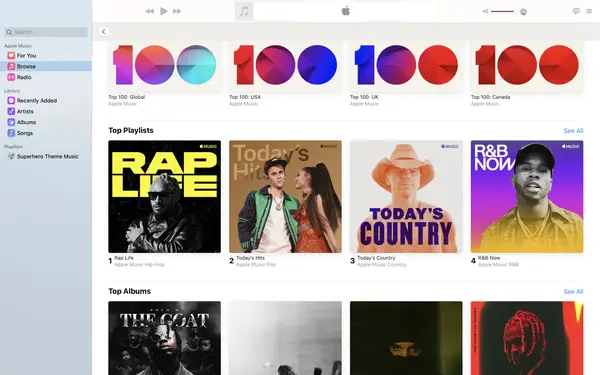The image size is (600, 375).
Task: Click the 'Apple Music Pop' subtitle
Action: (256, 264)
